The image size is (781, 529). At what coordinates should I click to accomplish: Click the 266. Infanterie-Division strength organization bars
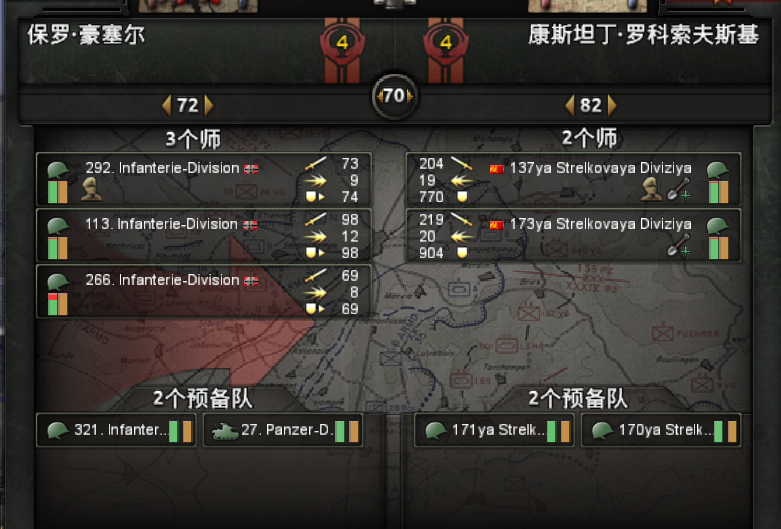(x=58, y=304)
